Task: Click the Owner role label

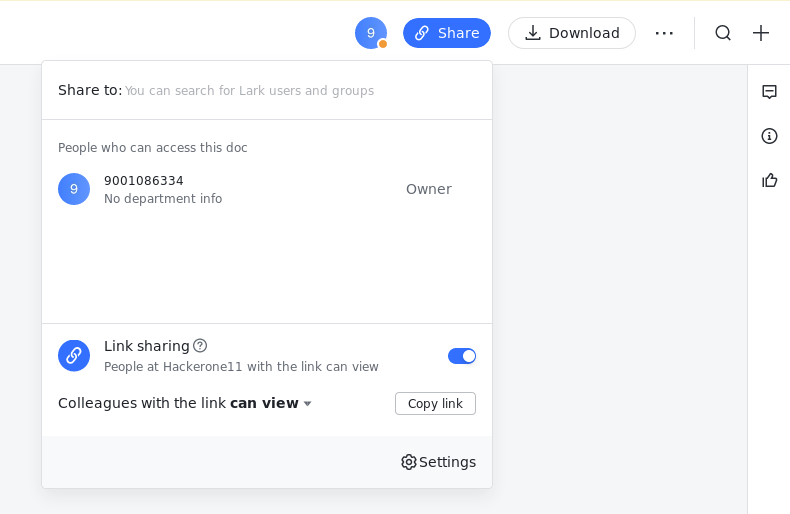Action: [429, 189]
